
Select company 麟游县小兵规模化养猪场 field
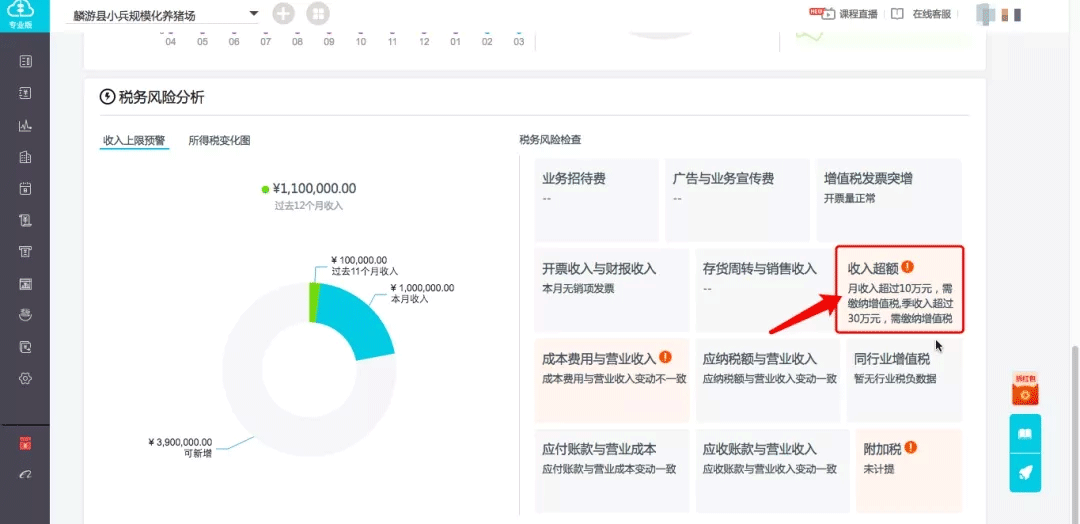click(162, 15)
